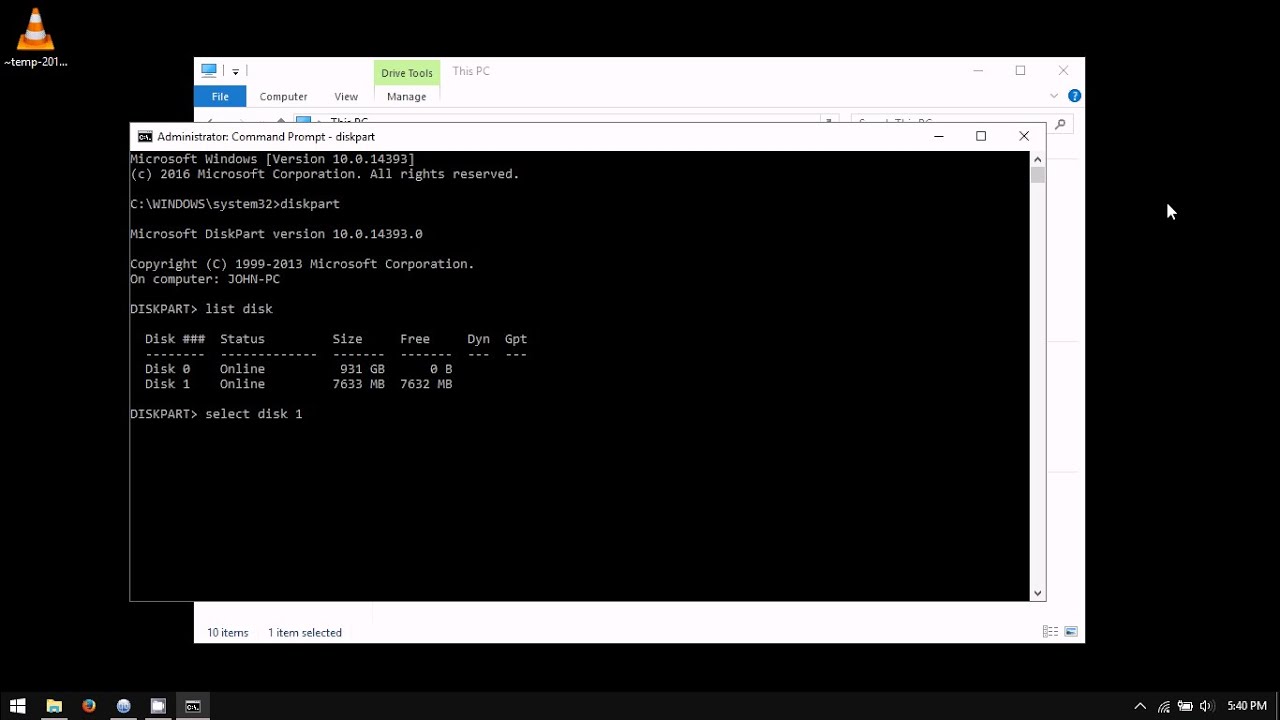Viewport: 1280px width, 720px height.
Task: Click the This PC icon in Explorer title bar
Action: pos(209,71)
